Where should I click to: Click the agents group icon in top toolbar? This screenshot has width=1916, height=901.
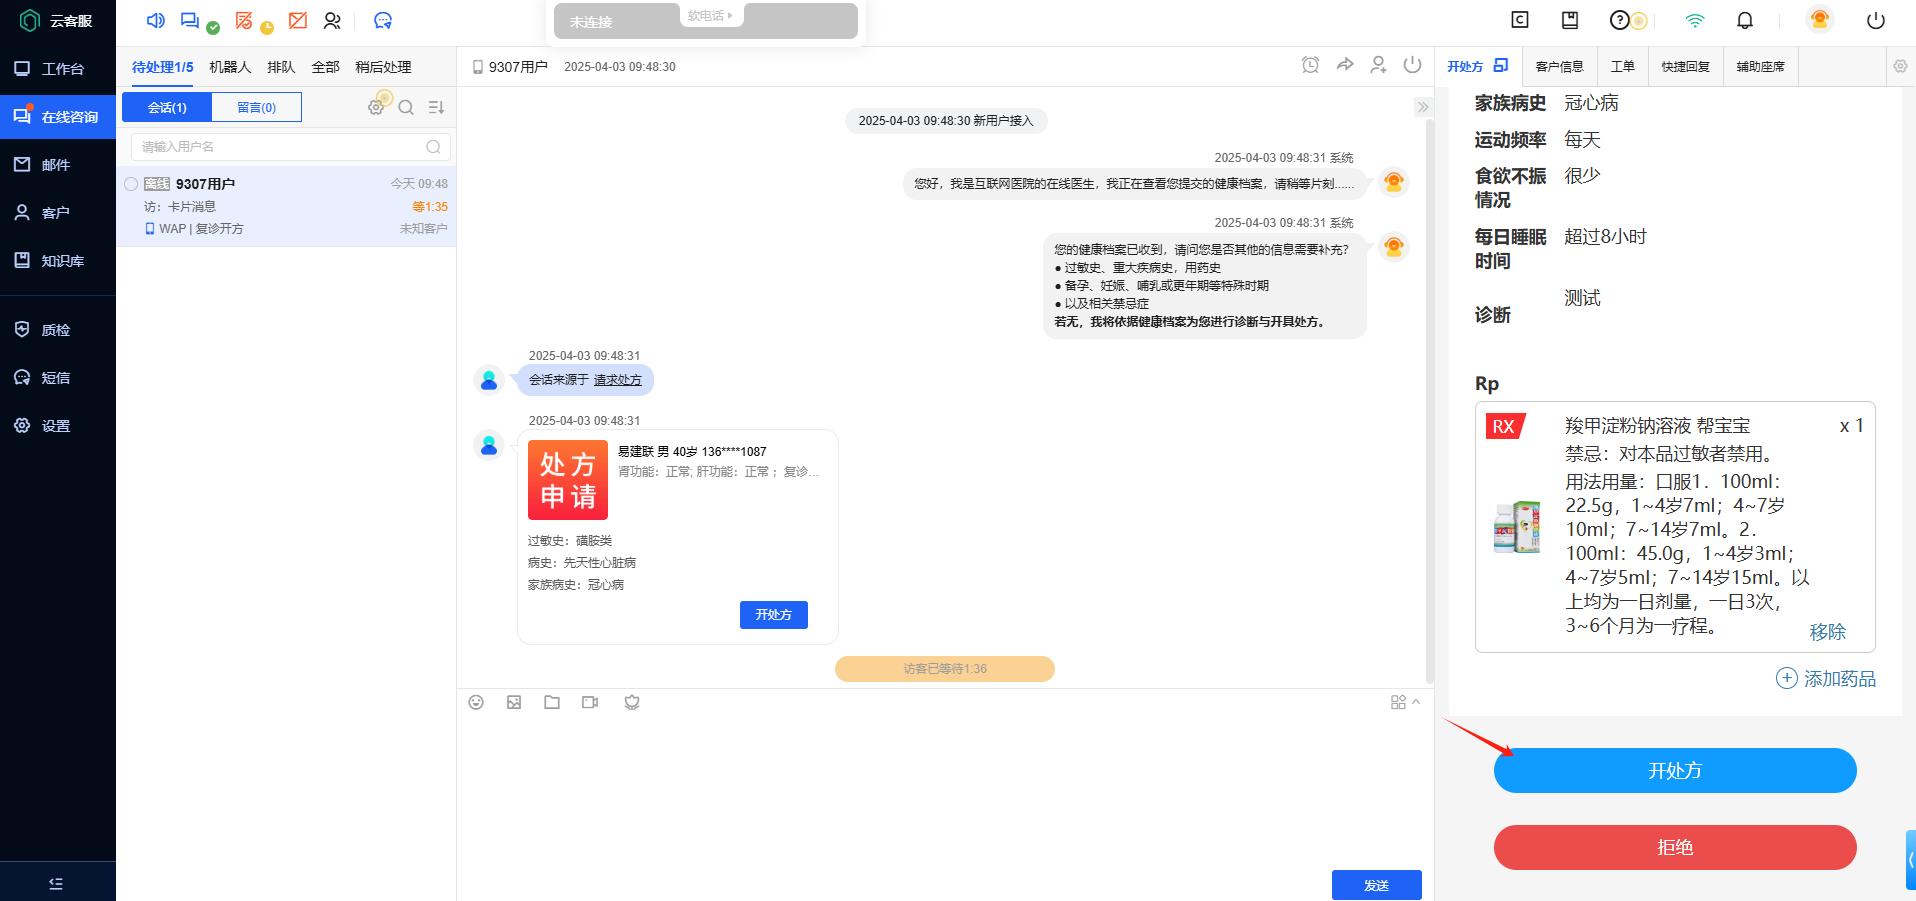332,20
